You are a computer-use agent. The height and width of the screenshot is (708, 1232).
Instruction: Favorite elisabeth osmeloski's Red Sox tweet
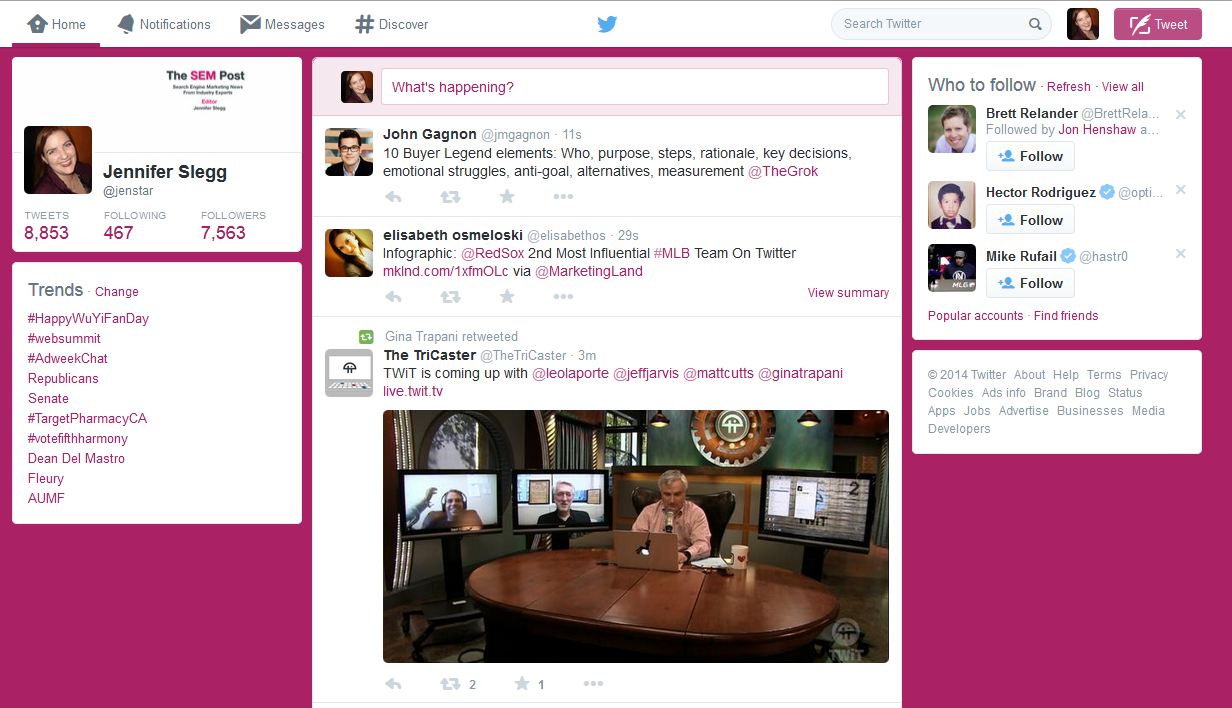point(507,297)
